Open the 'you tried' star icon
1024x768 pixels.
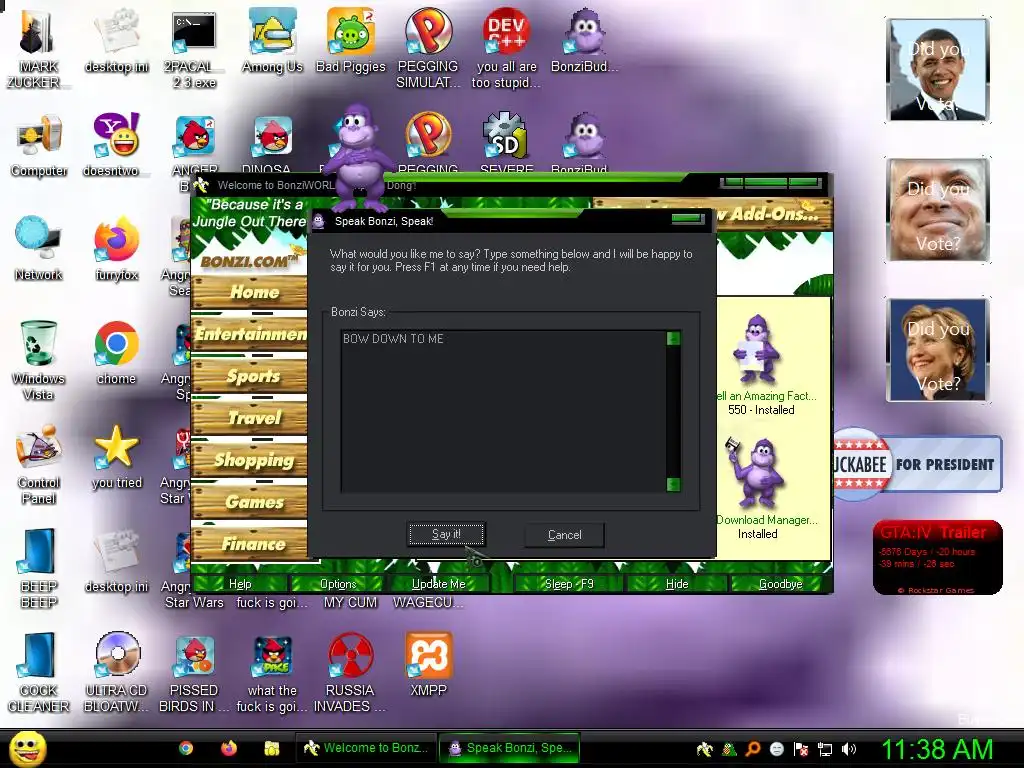(116, 457)
